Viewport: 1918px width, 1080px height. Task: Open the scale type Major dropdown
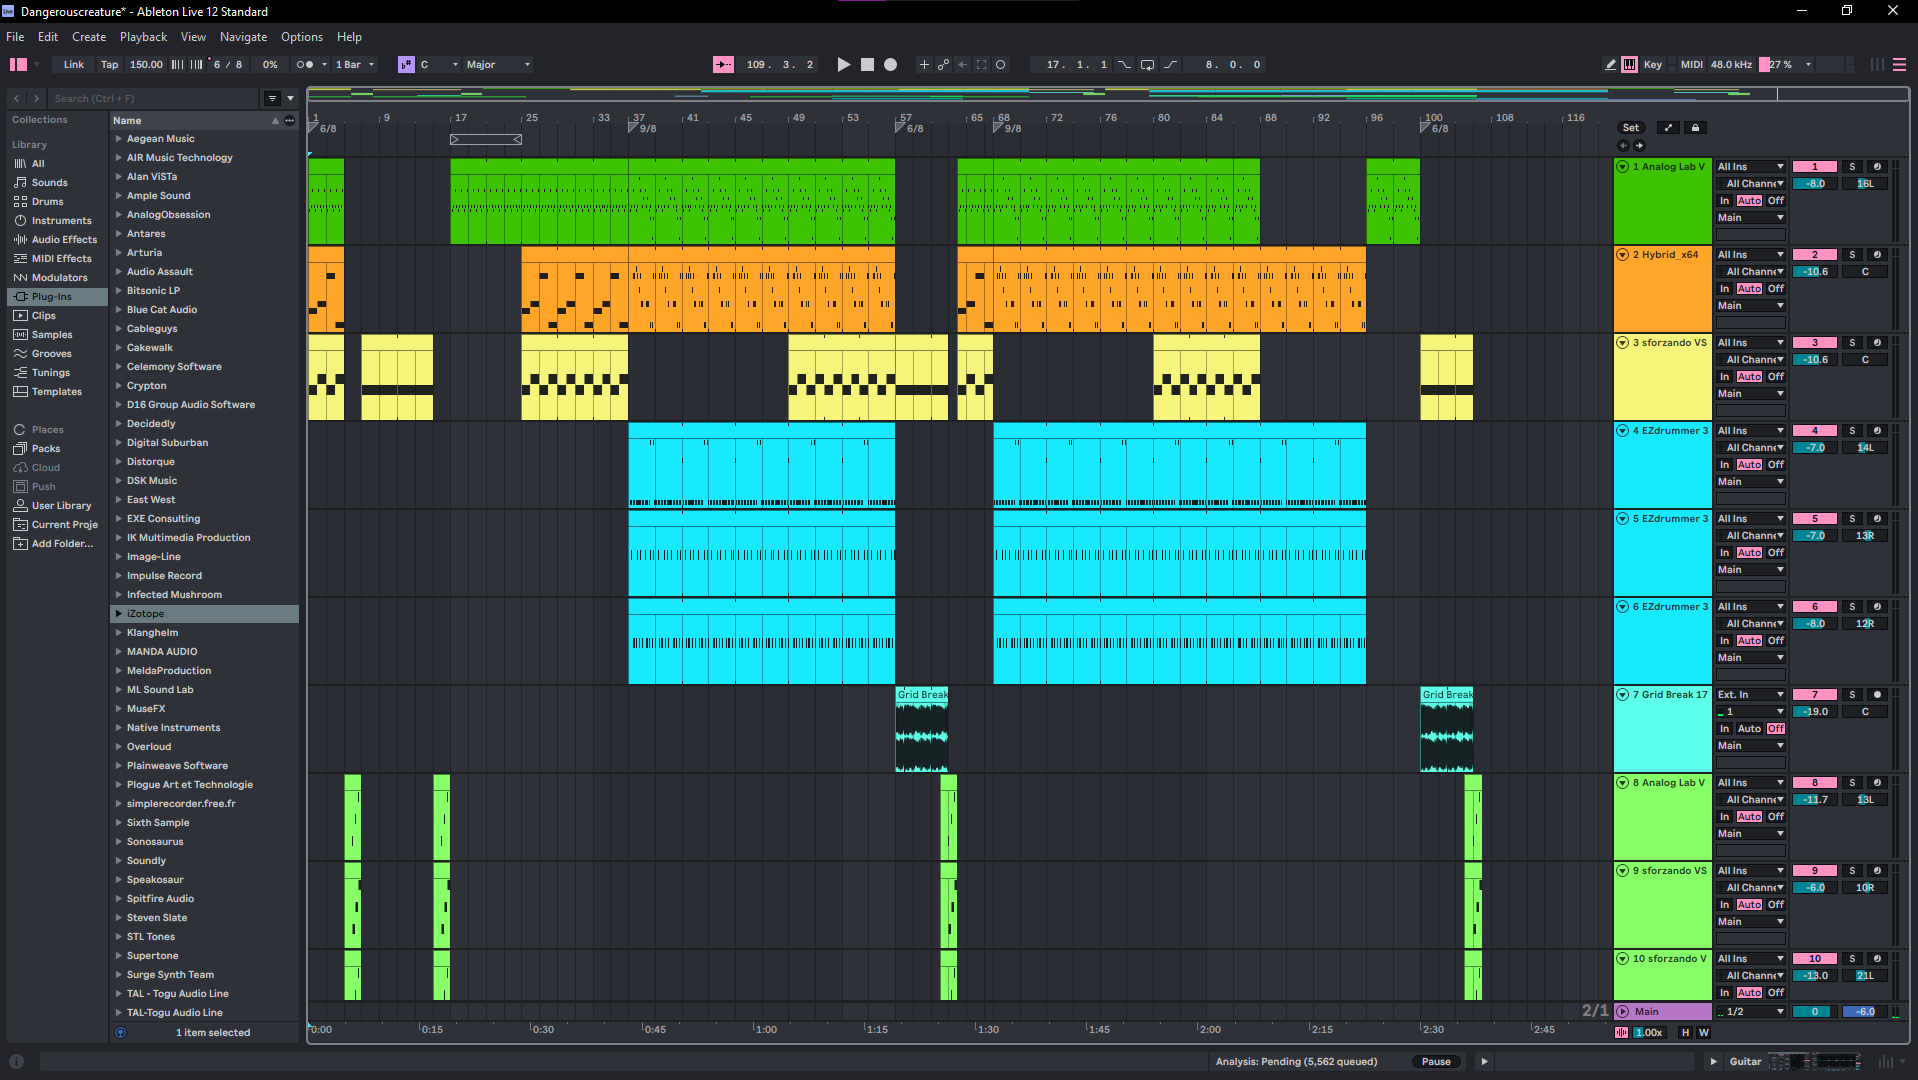point(498,65)
